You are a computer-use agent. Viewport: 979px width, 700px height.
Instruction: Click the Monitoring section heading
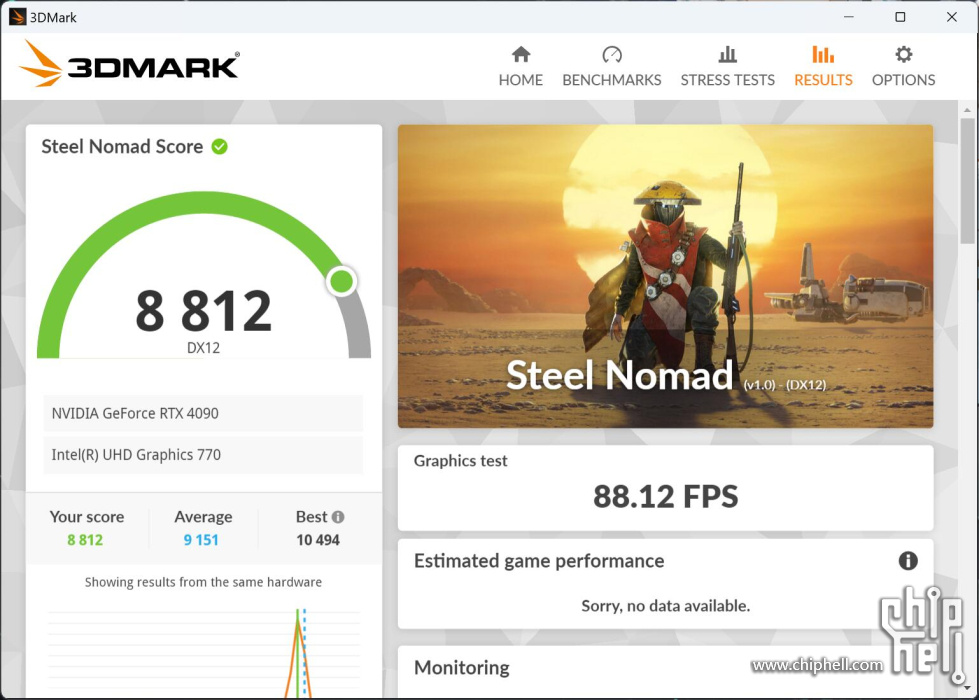(x=461, y=668)
